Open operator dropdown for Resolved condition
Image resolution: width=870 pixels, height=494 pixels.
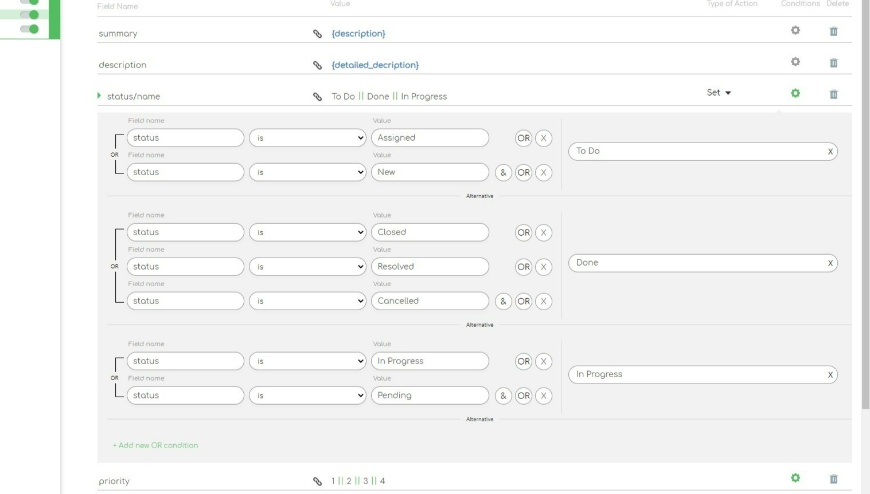[307, 267]
